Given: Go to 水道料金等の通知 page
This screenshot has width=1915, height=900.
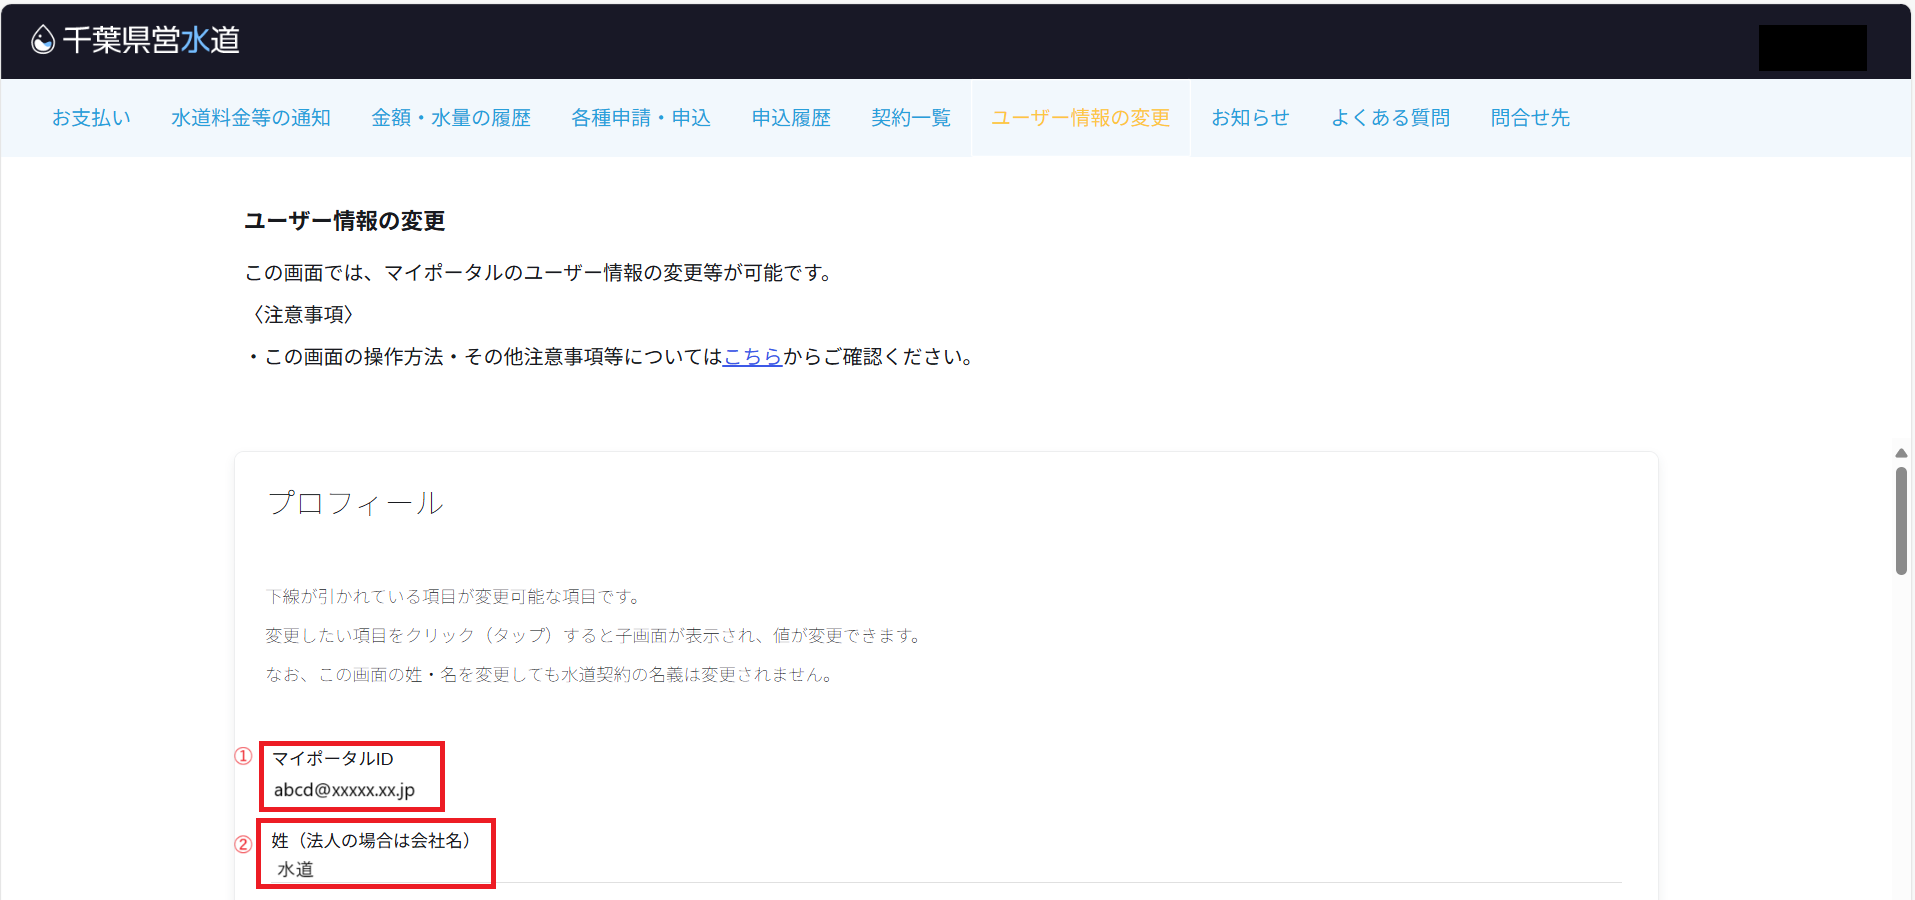Looking at the screenshot, I should [250, 118].
